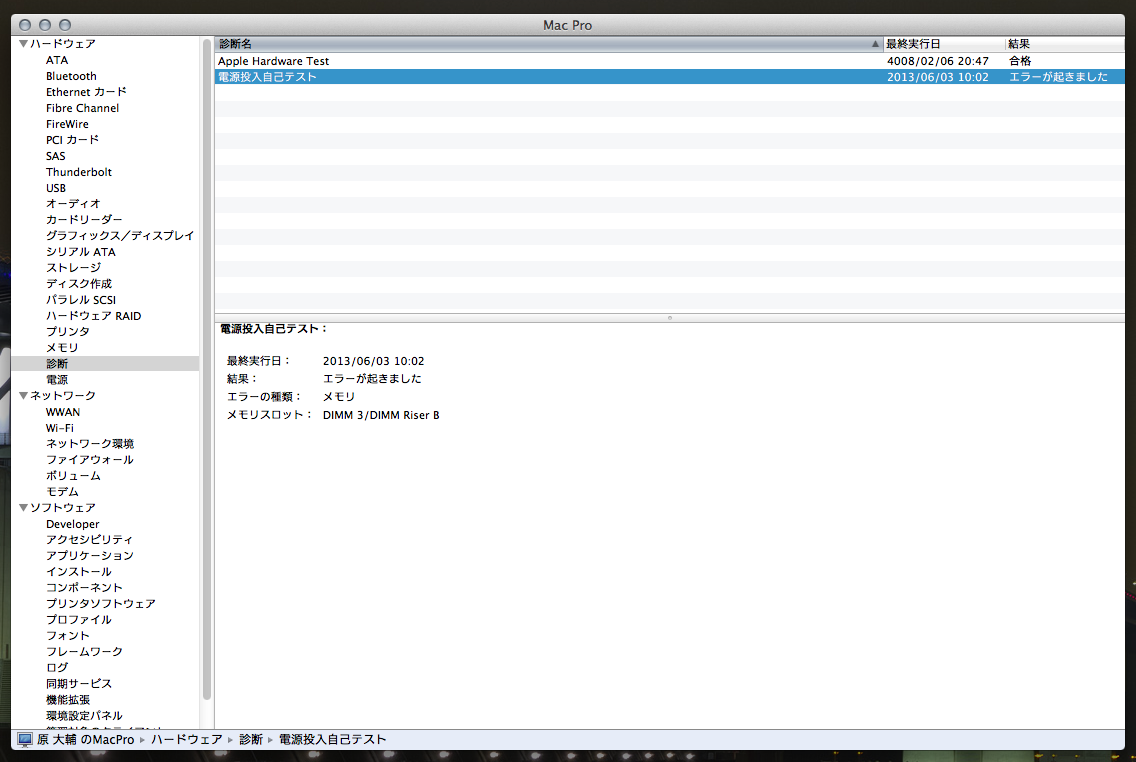Open グラフィックス/ディスプレイ section
Viewport: 1136px width, 762px height.
(x=120, y=235)
